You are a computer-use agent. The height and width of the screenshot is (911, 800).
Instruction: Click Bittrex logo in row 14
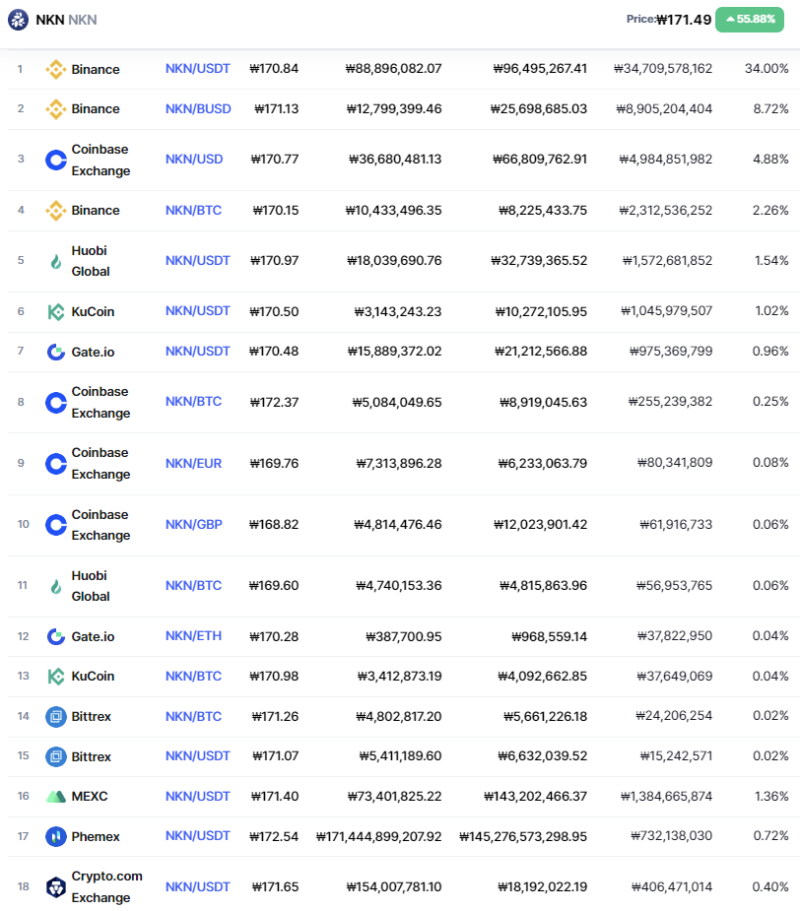click(56, 716)
